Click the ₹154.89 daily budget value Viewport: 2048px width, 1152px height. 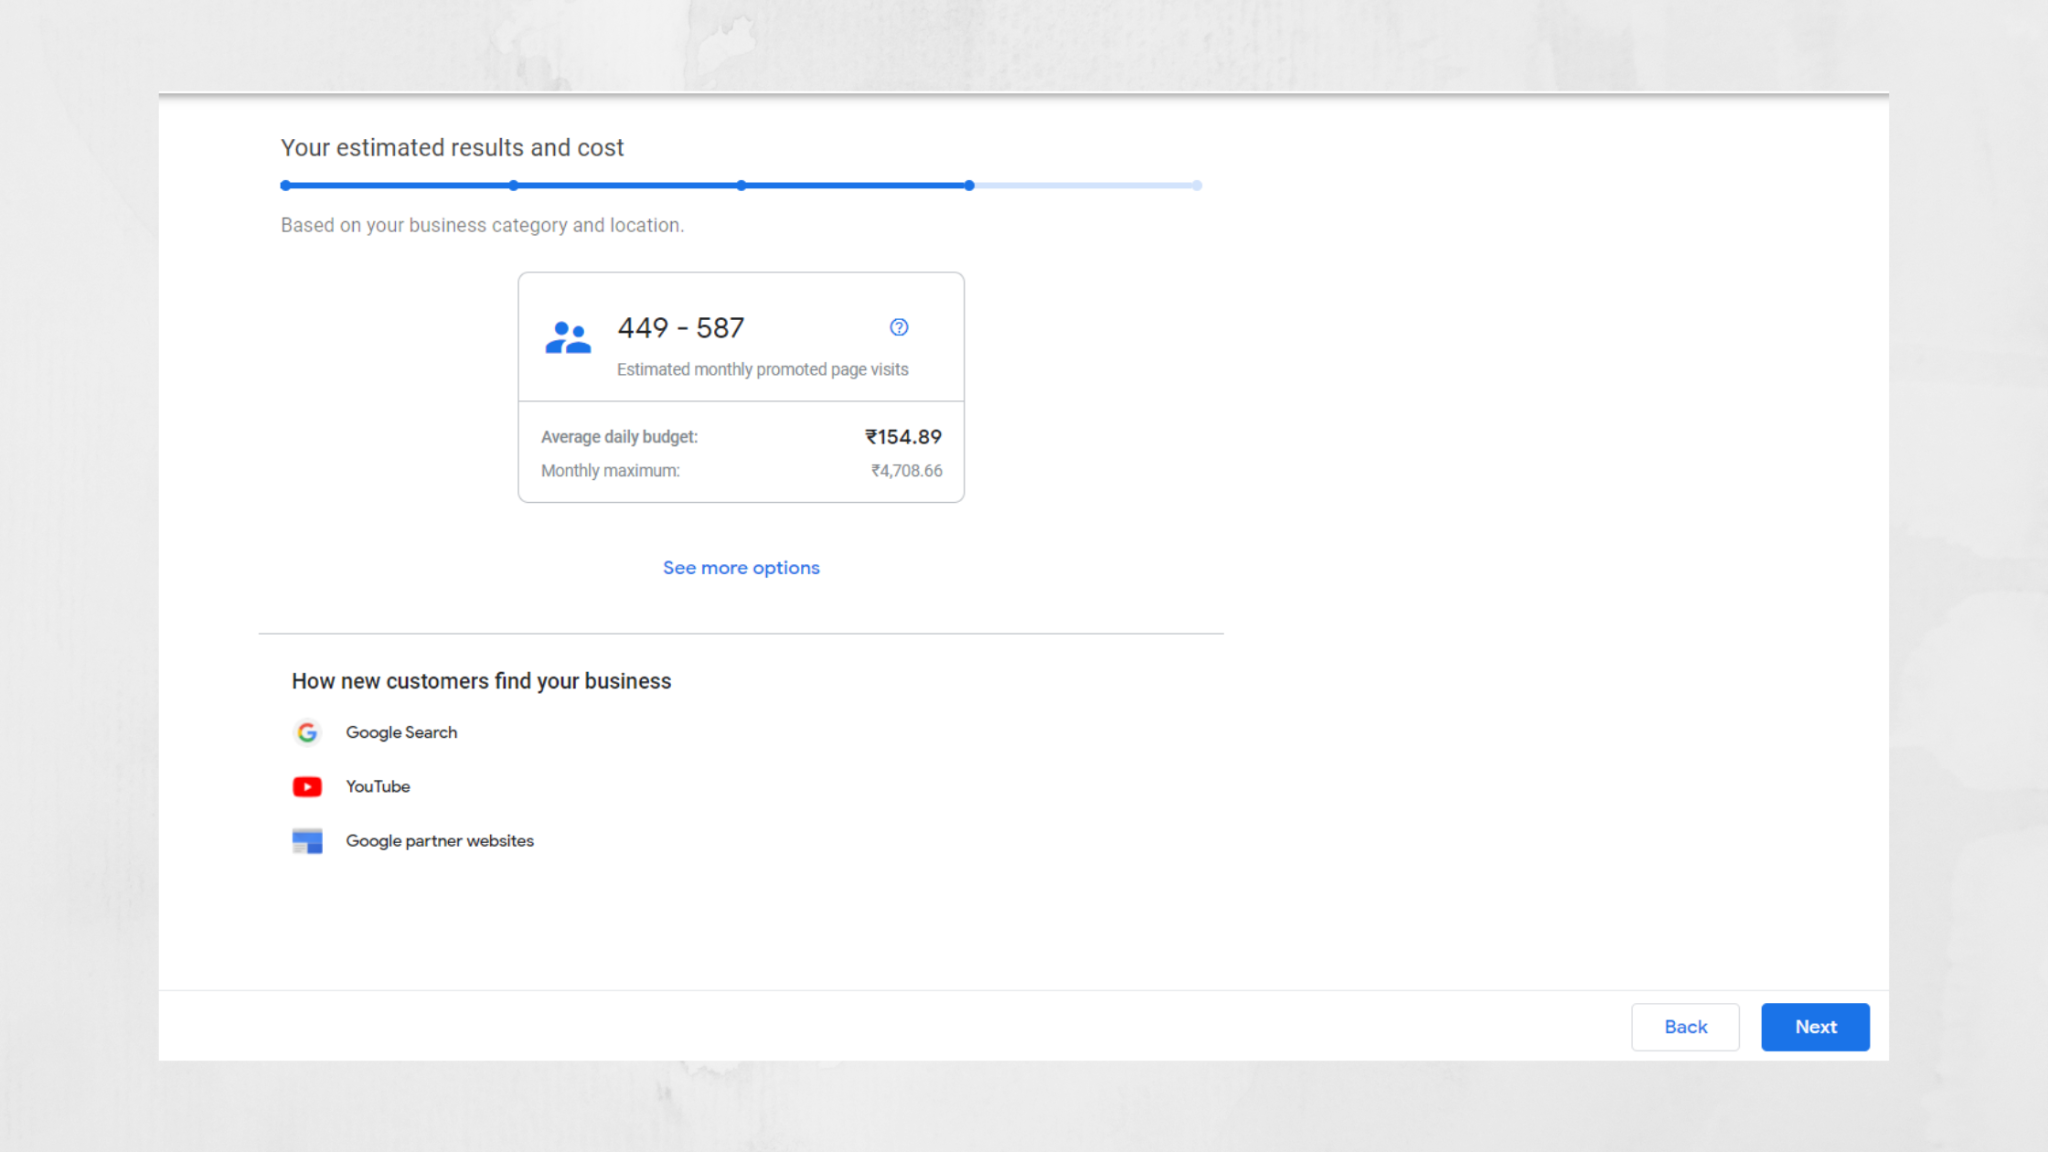pos(903,437)
